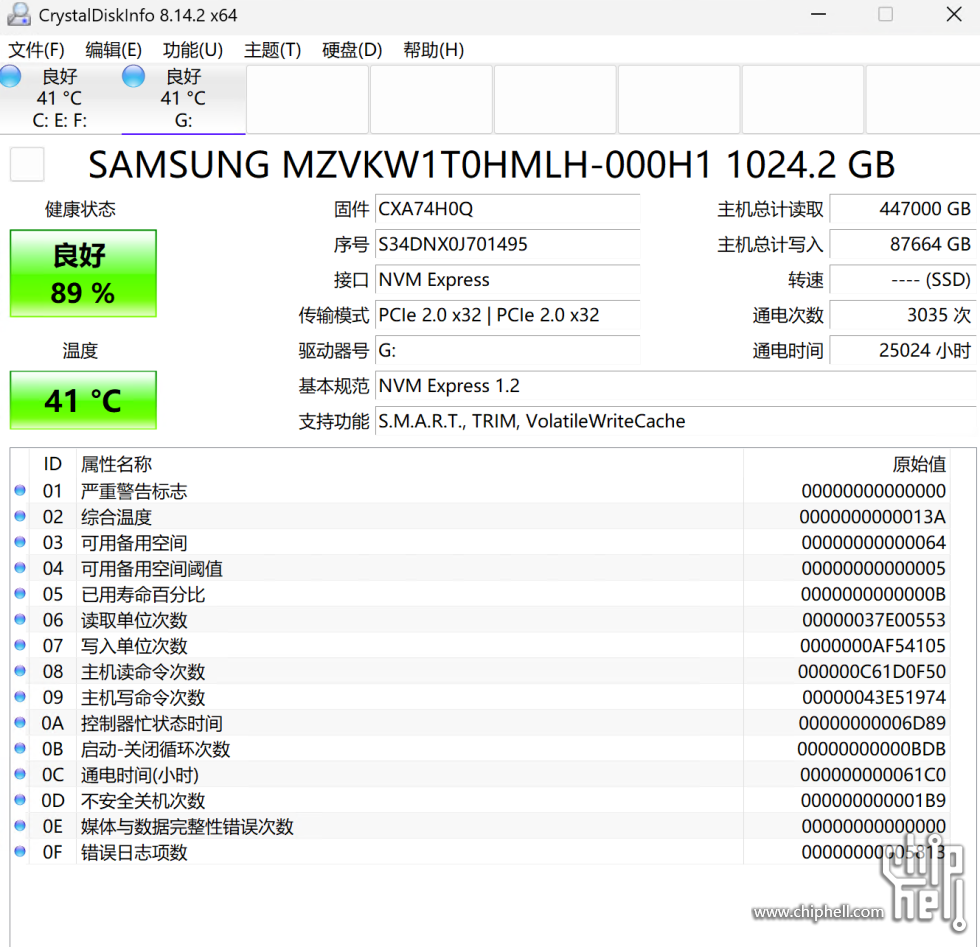Click the 41 °C temperature button

coord(83,400)
